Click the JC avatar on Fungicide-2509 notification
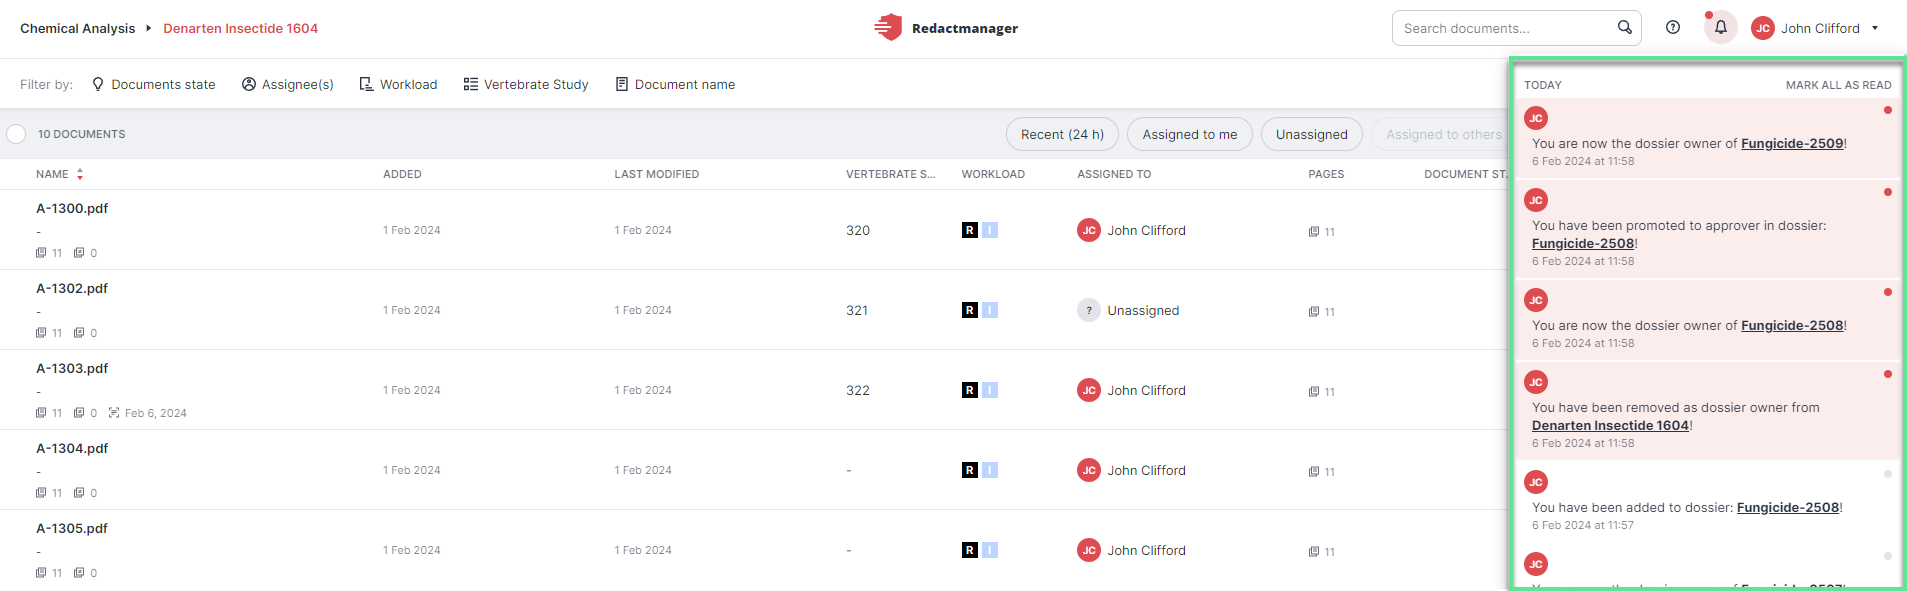The height and width of the screenshot is (591, 1907). (1536, 118)
